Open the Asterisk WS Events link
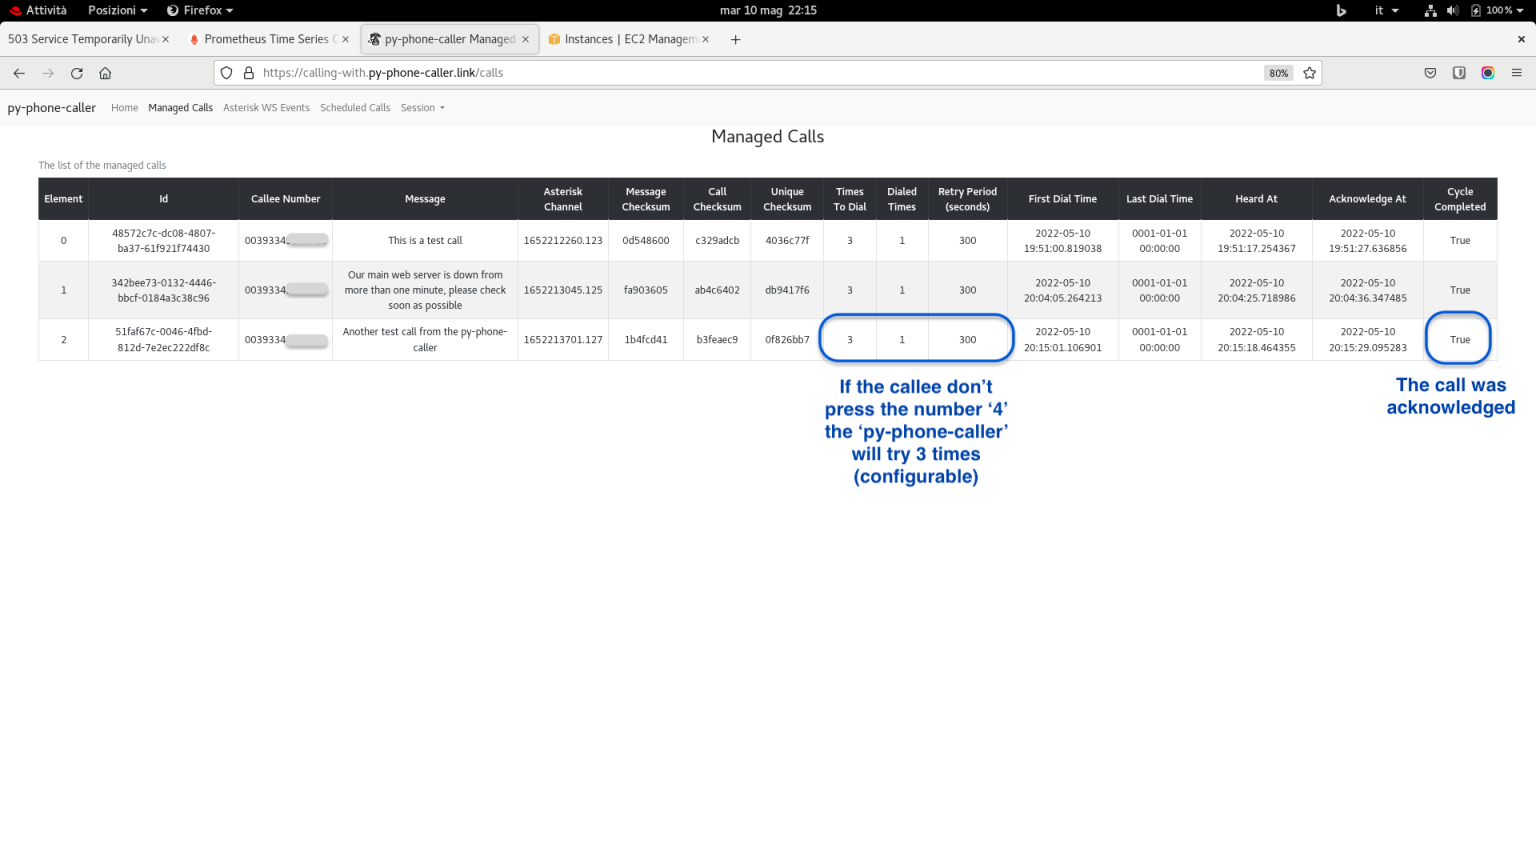1536x864 pixels. click(266, 108)
